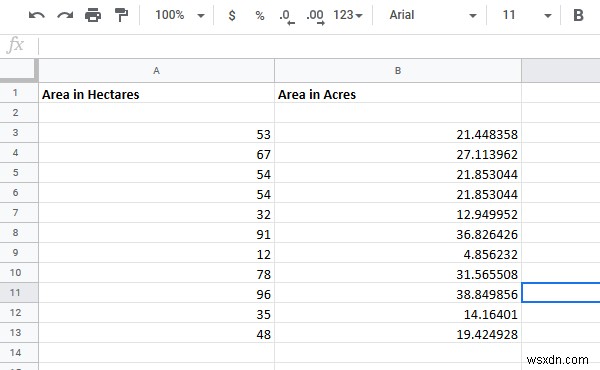Select cell B5 containing 21.853044

pyautogui.click(x=398, y=173)
